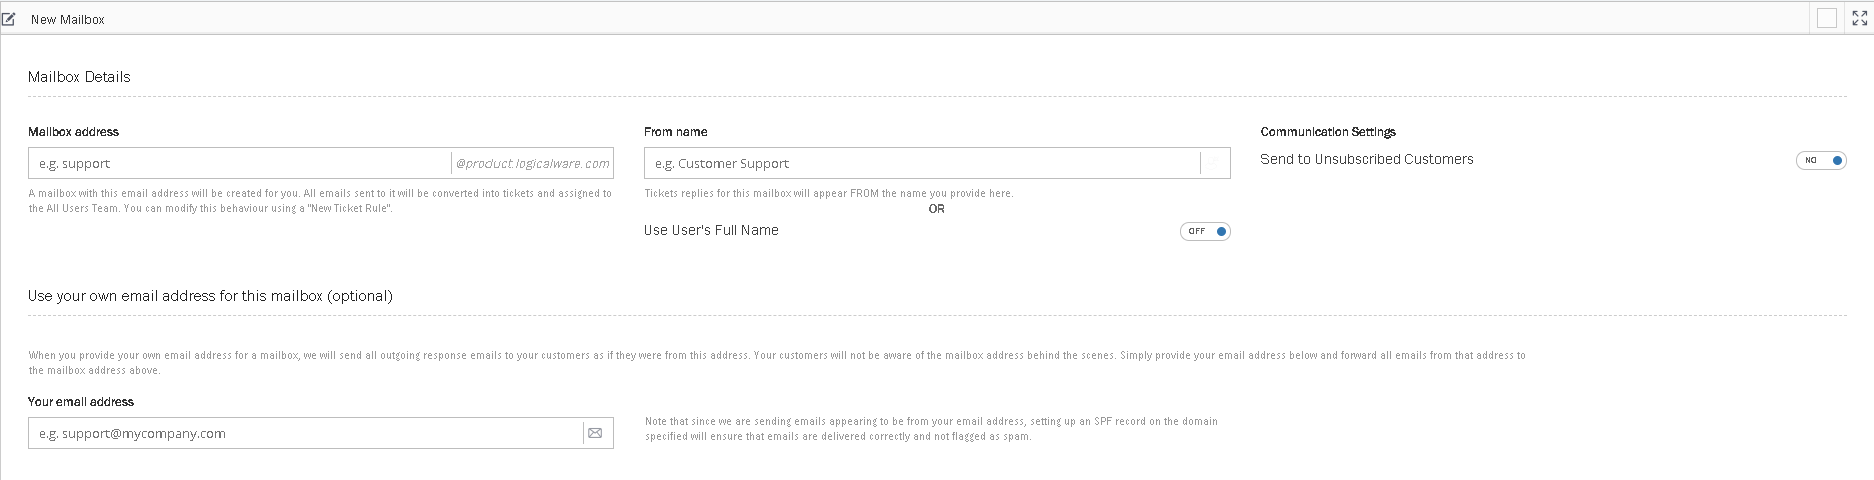Click the Mailbox Details section heading
The image size is (1874, 480).
[x=79, y=77]
